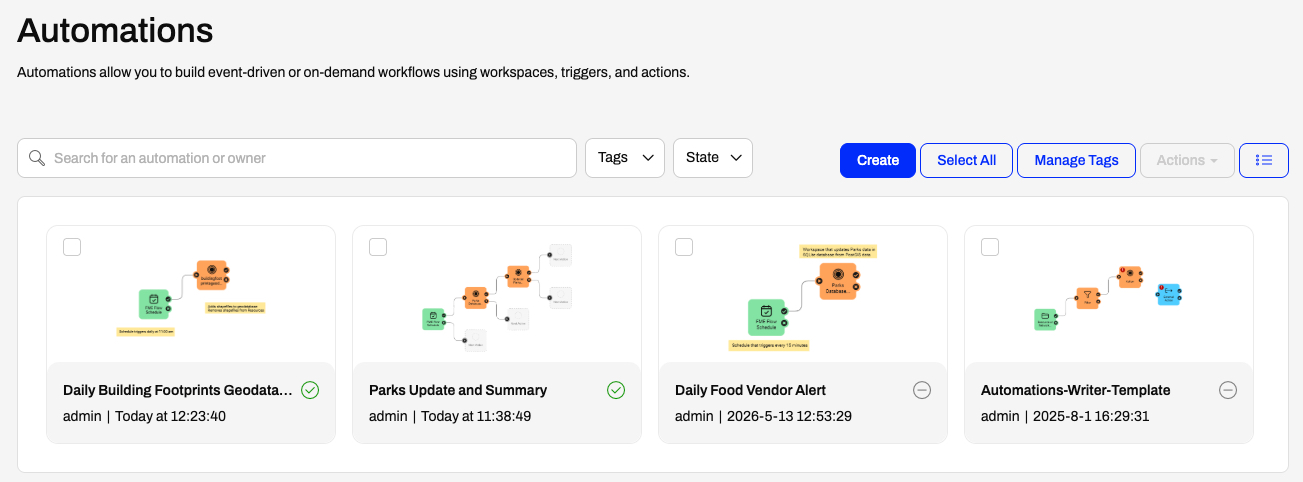
Task: Check the Daily Food Vendor Alert checkbox
Action: [684, 247]
